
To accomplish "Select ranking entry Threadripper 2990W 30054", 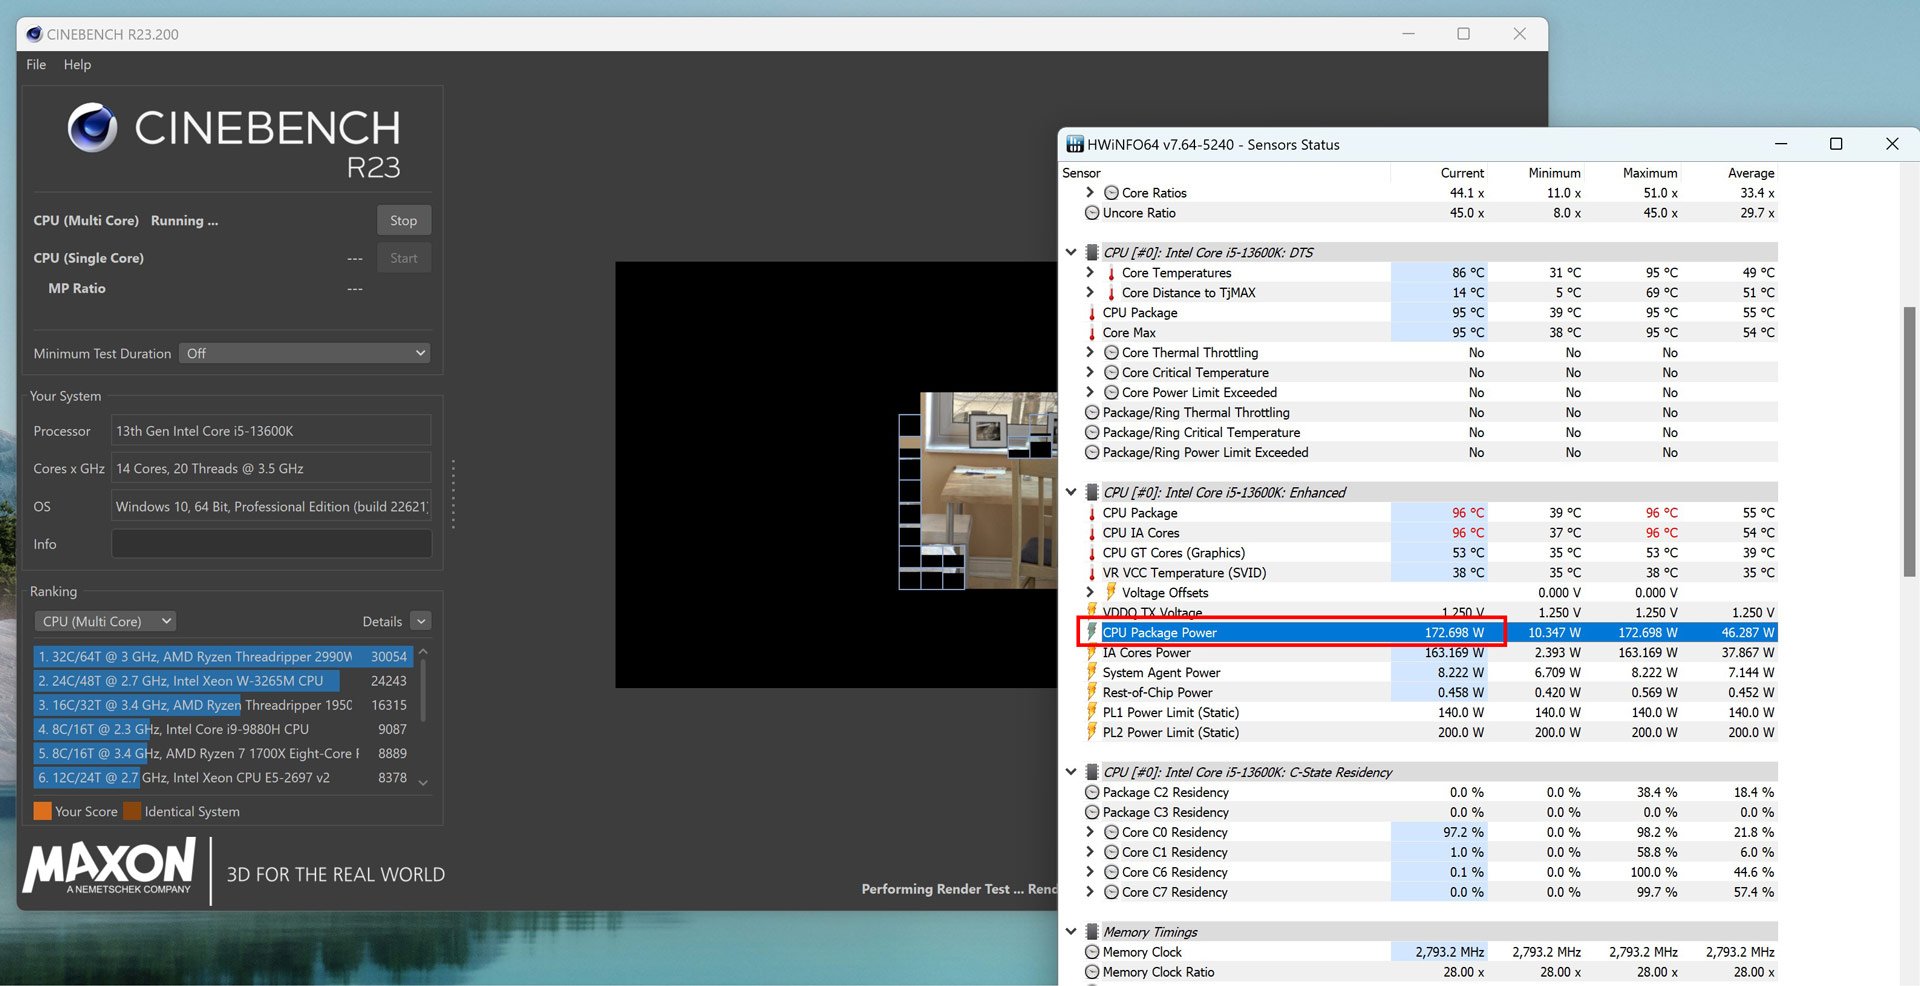I will click(x=223, y=657).
